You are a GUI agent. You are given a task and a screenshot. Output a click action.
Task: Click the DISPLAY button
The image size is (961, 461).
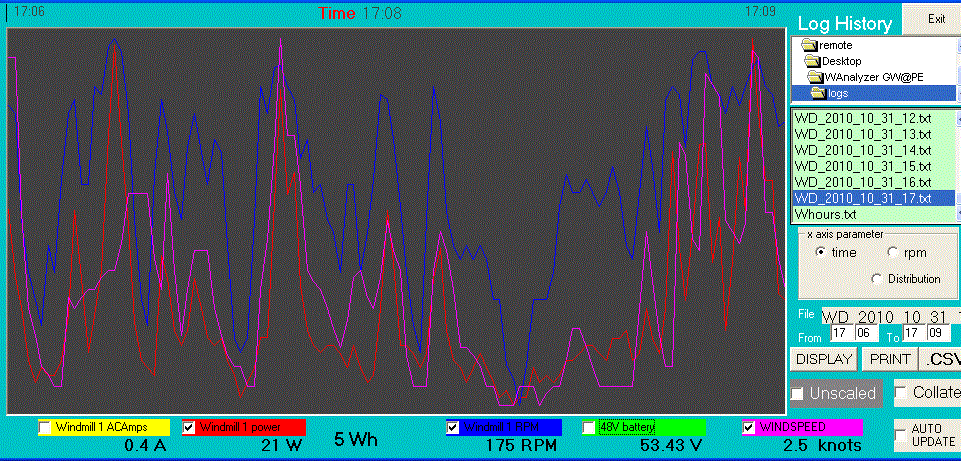pyautogui.click(x=823, y=359)
